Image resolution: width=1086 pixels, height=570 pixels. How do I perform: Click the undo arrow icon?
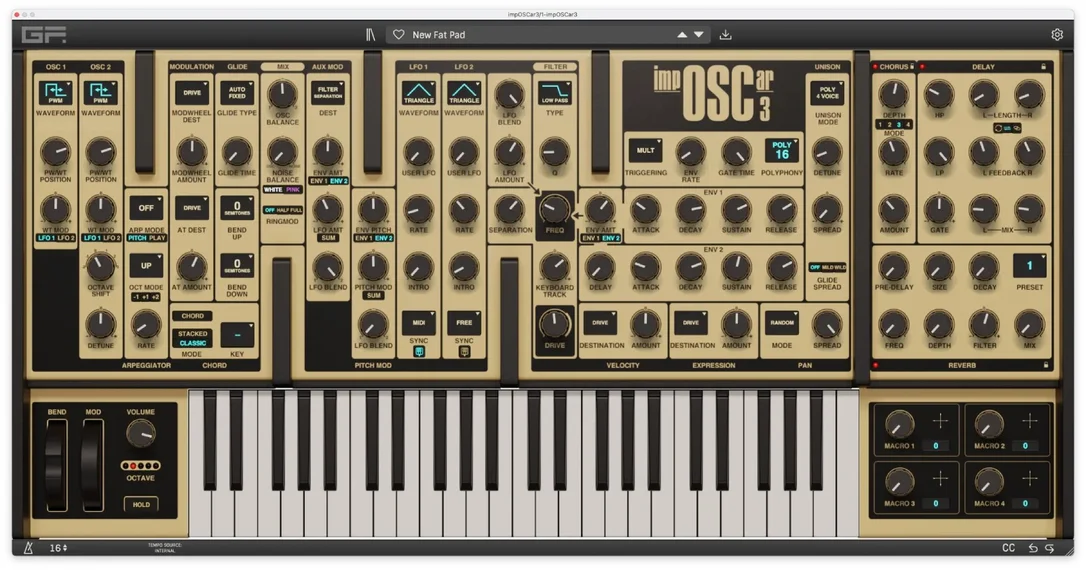[1033, 548]
